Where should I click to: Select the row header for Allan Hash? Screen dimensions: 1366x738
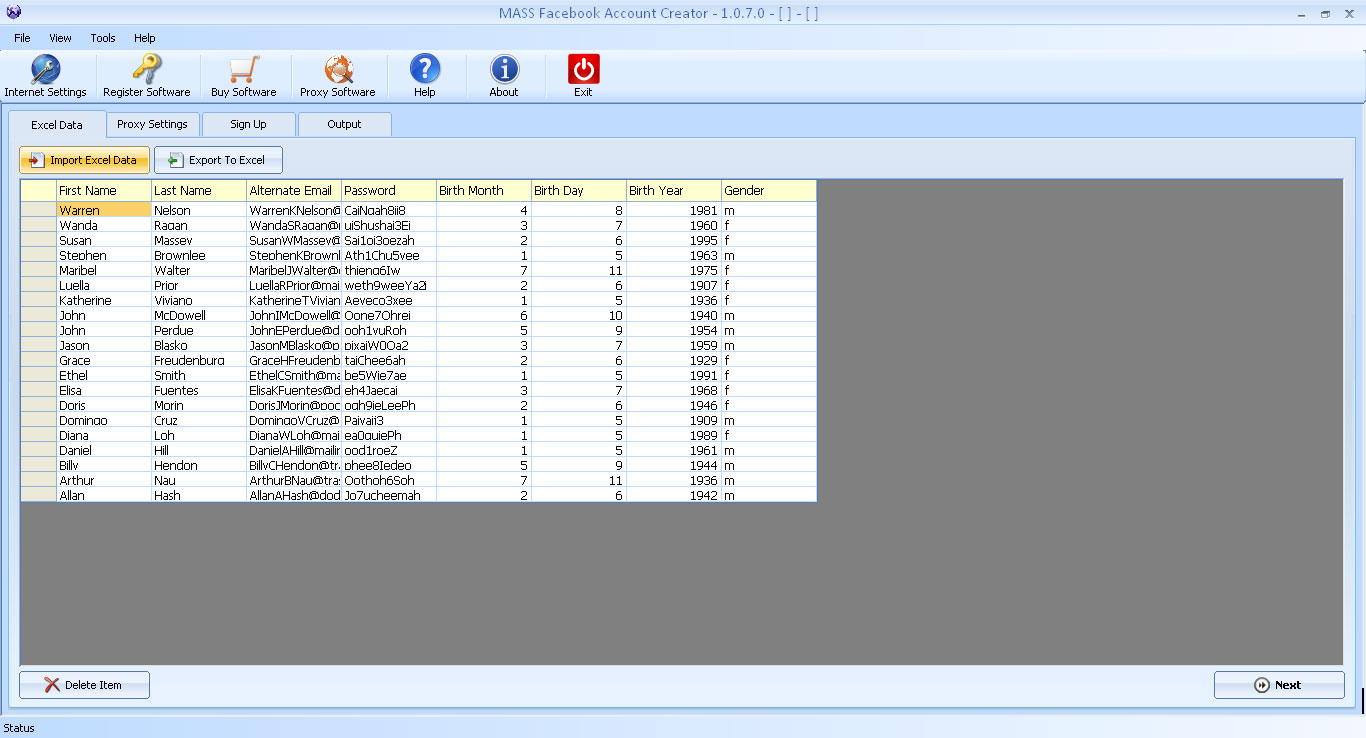(x=38, y=496)
